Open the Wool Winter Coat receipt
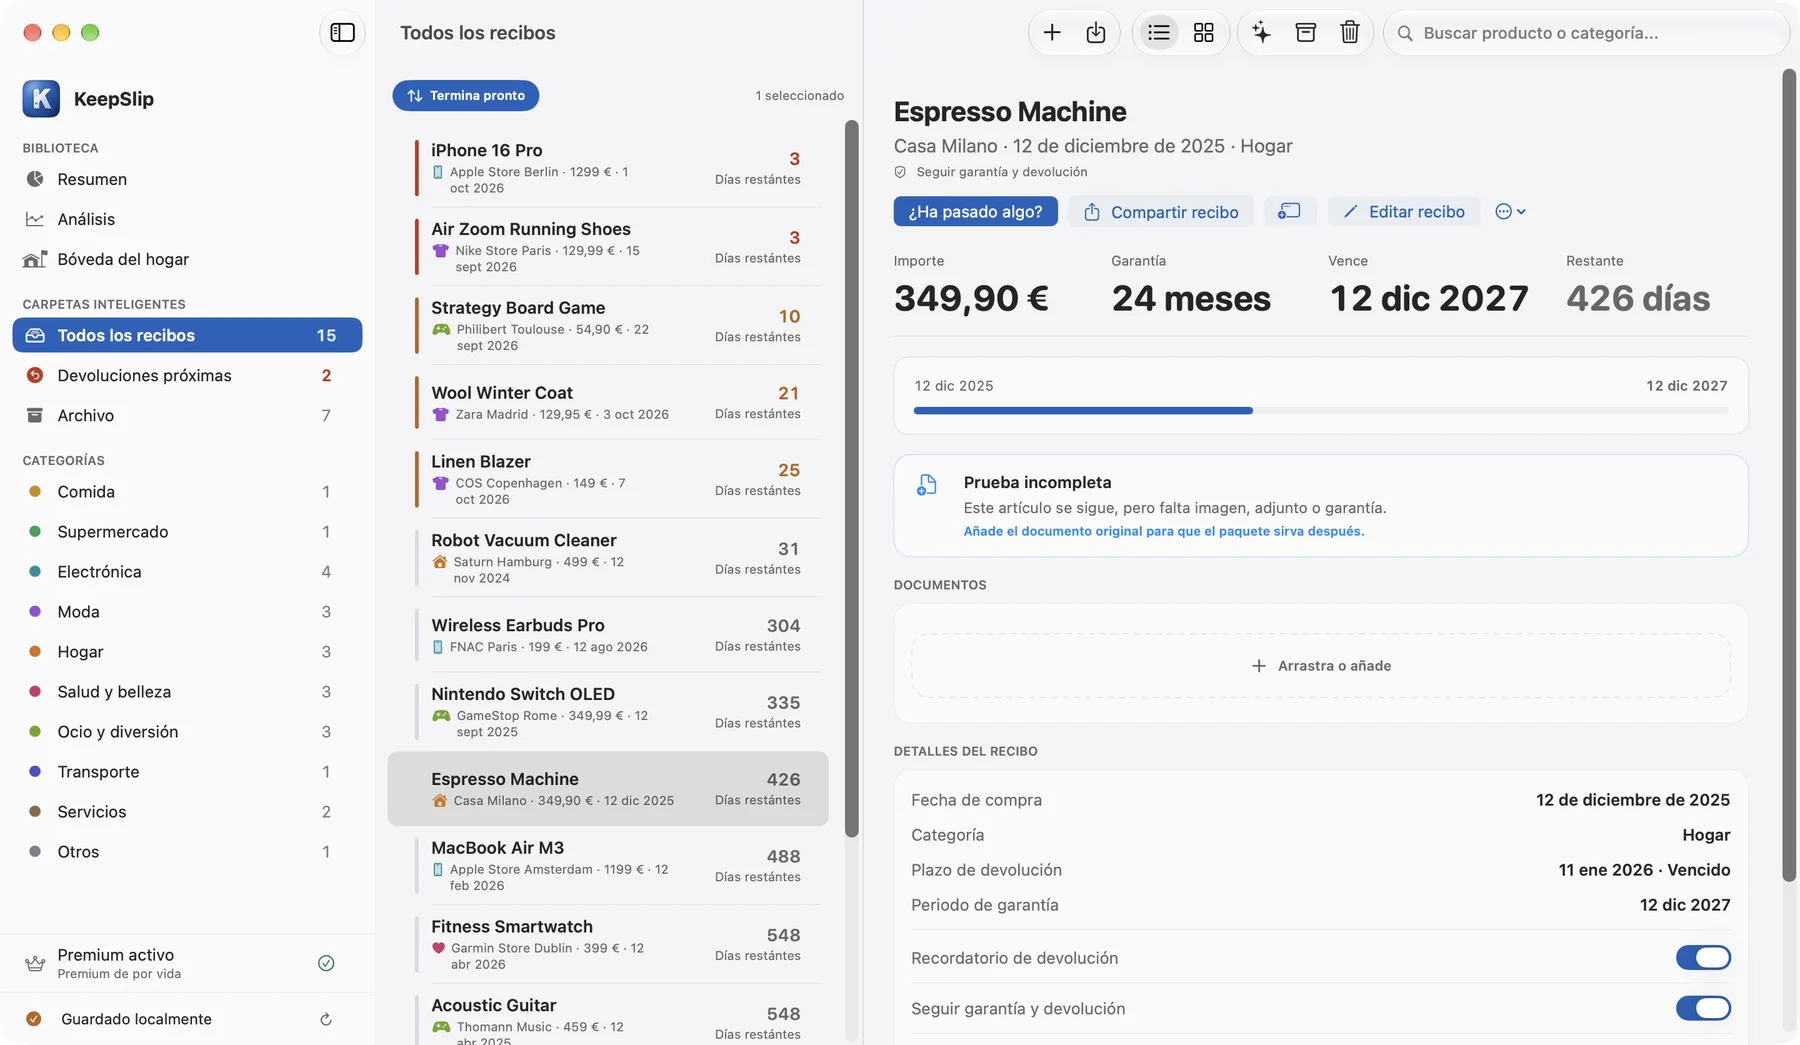Image resolution: width=1800 pixels, height=1045 pixels. [x=608, y=402]
